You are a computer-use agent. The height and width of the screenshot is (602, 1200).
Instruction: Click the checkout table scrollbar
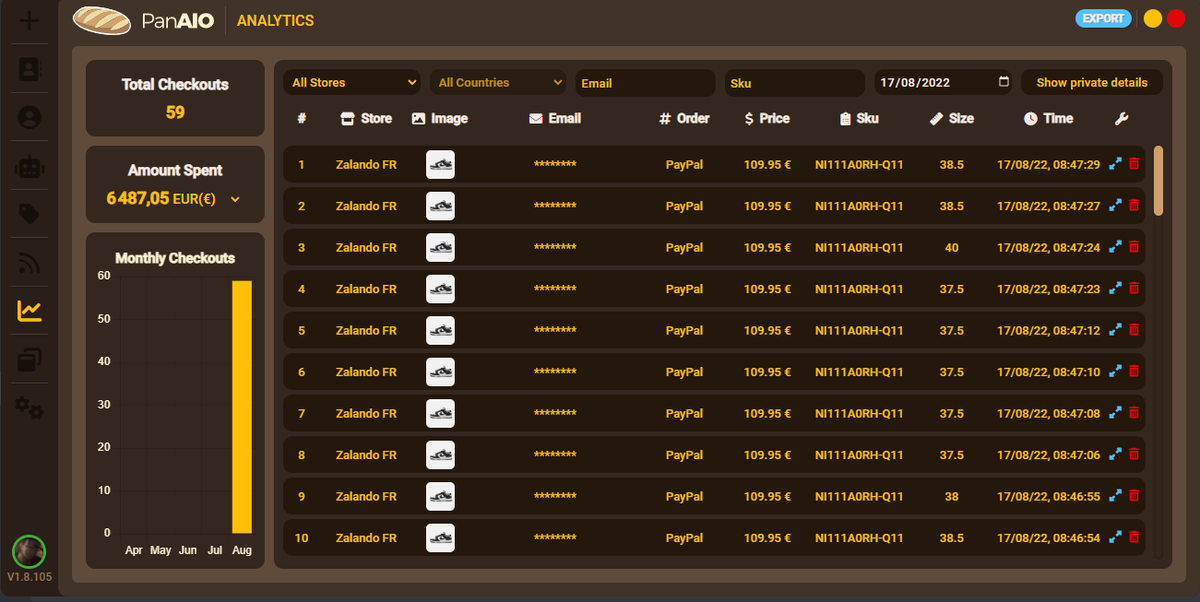(1158, 181)
